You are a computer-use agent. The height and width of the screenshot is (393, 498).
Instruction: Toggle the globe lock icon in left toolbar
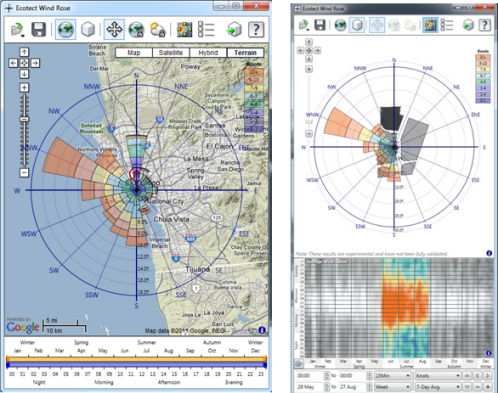[x=136, y=29]
